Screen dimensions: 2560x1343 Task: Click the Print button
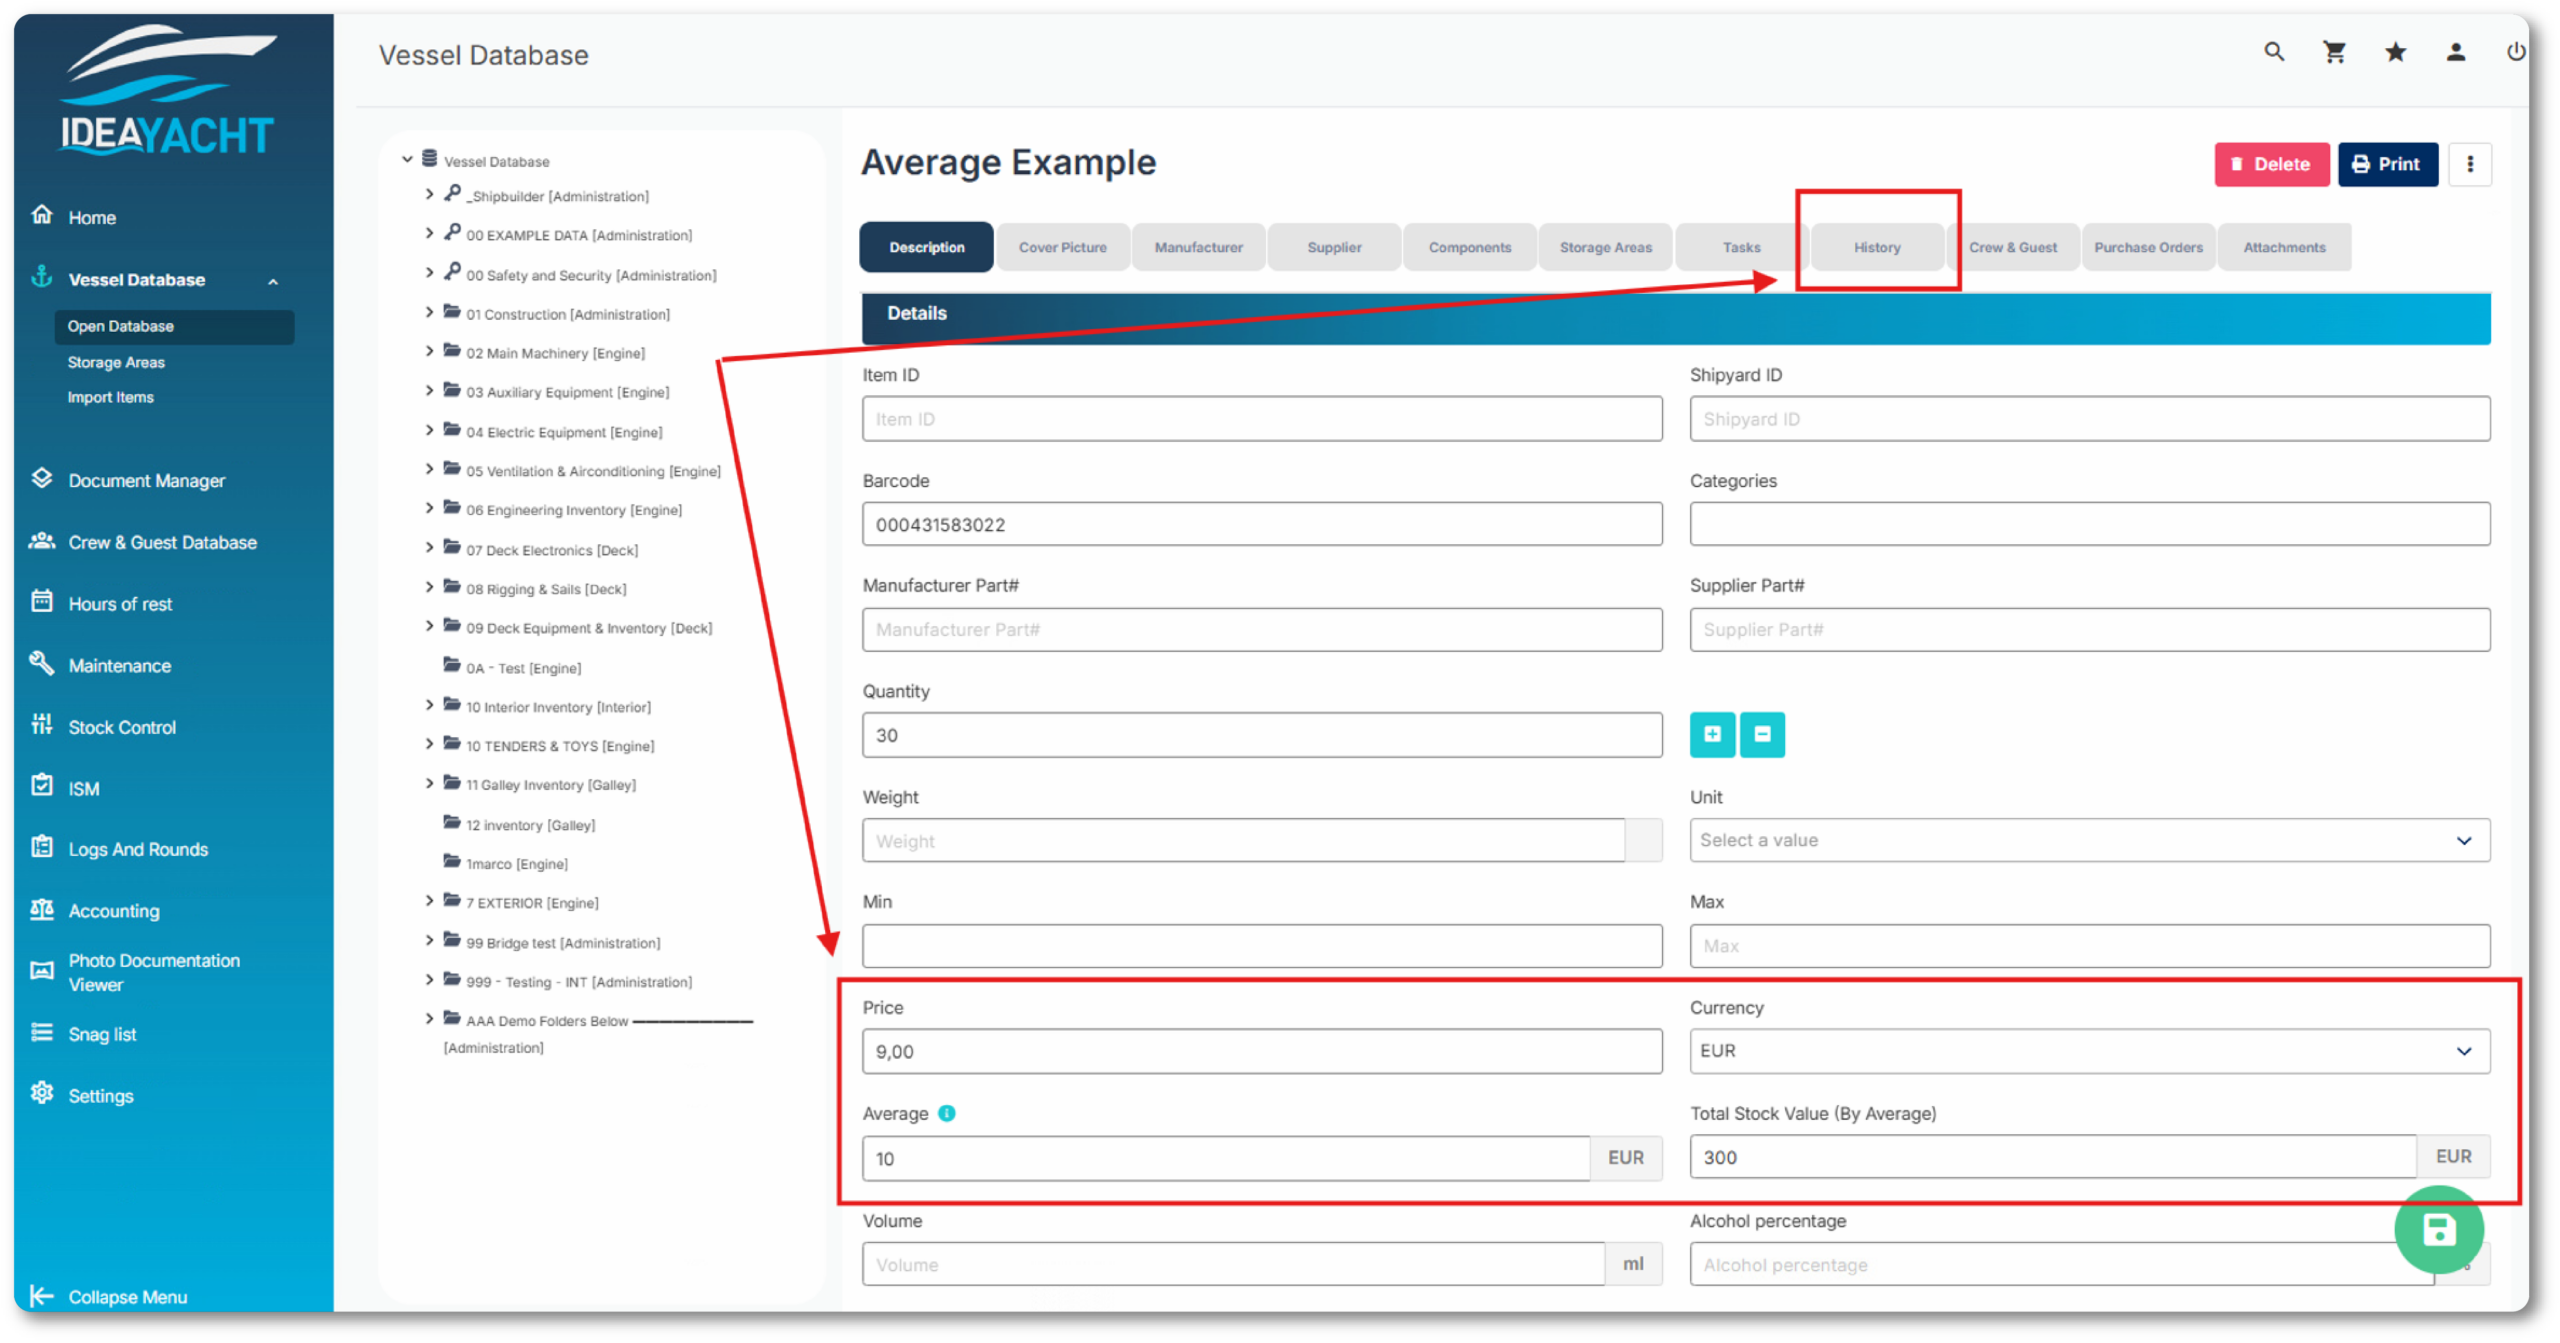click(2387, 164)
